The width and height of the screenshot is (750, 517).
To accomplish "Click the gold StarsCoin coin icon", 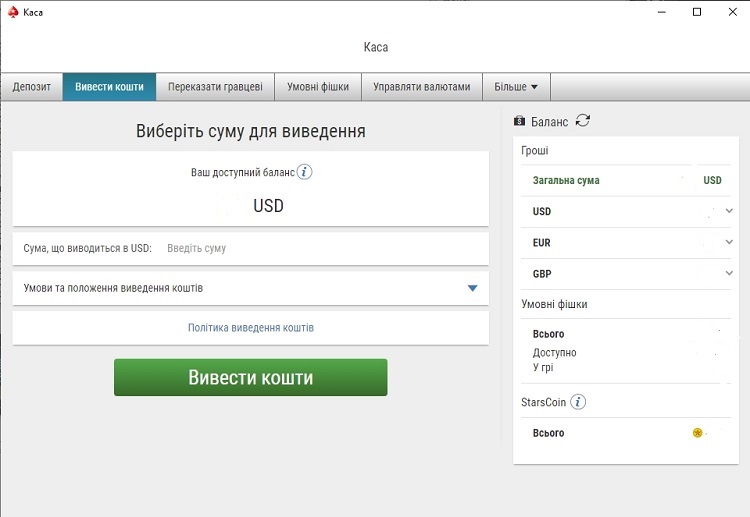I will pyautogui.click(x=697, y=433).
